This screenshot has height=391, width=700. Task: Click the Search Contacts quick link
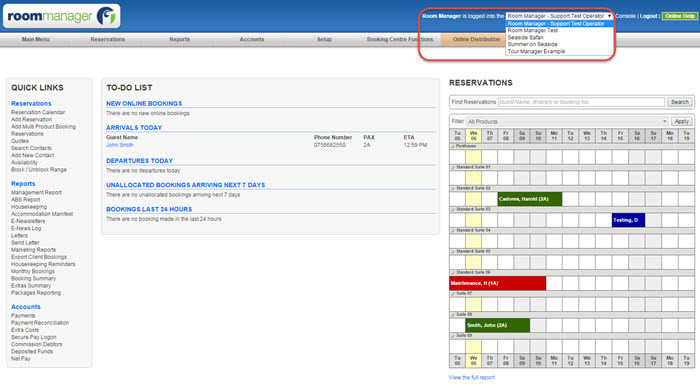tap(31, 148)
